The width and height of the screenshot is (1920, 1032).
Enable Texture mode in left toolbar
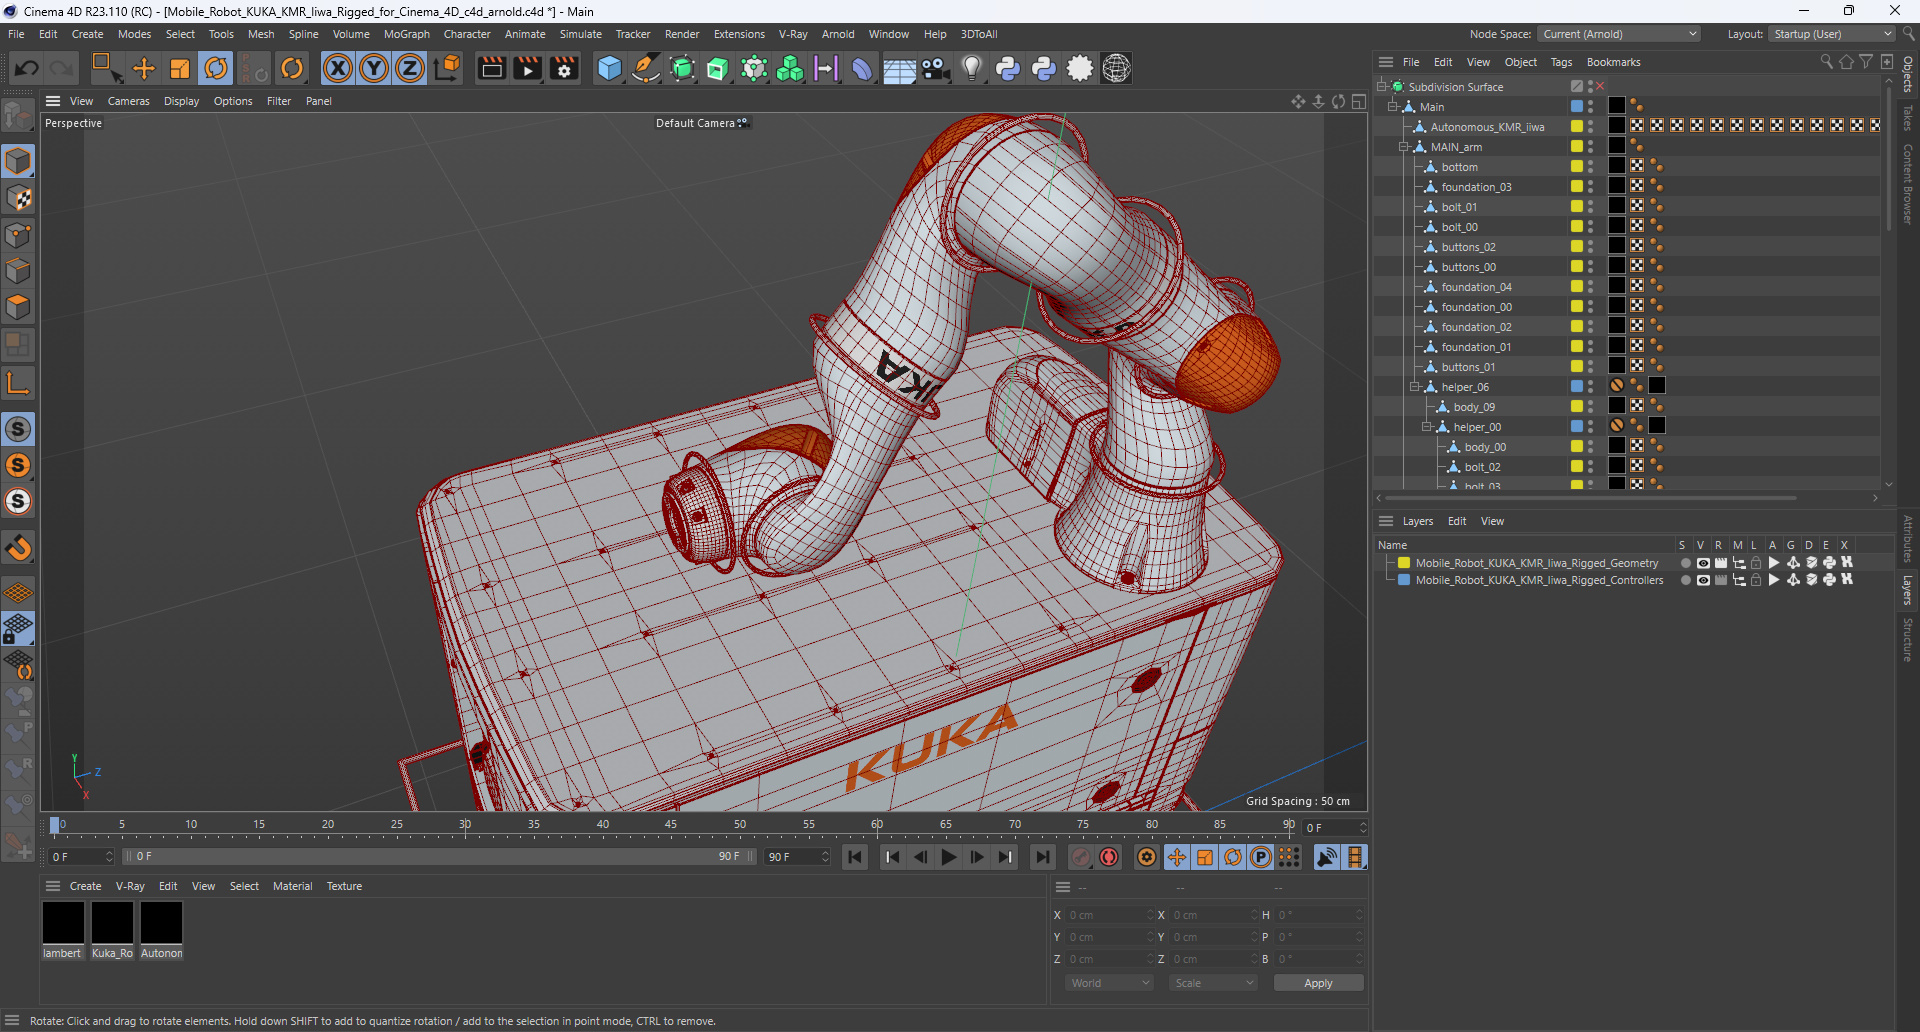(18, 198)
